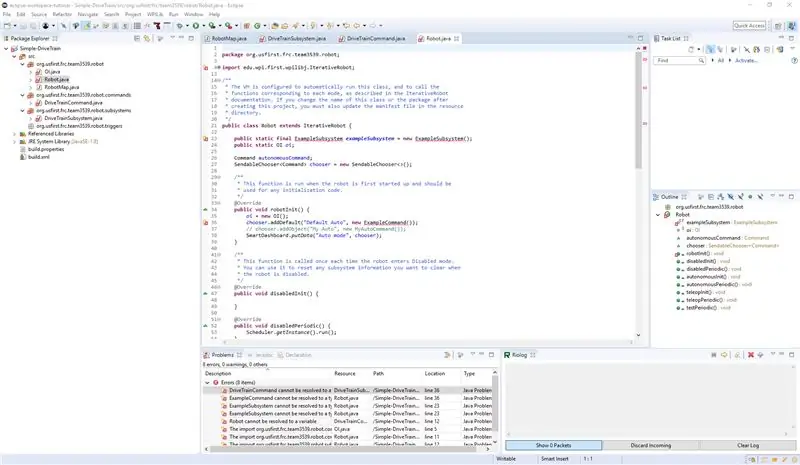800x465 pixels.
Task: Click the search magnifier in Find box
Action: pos(701,60)
